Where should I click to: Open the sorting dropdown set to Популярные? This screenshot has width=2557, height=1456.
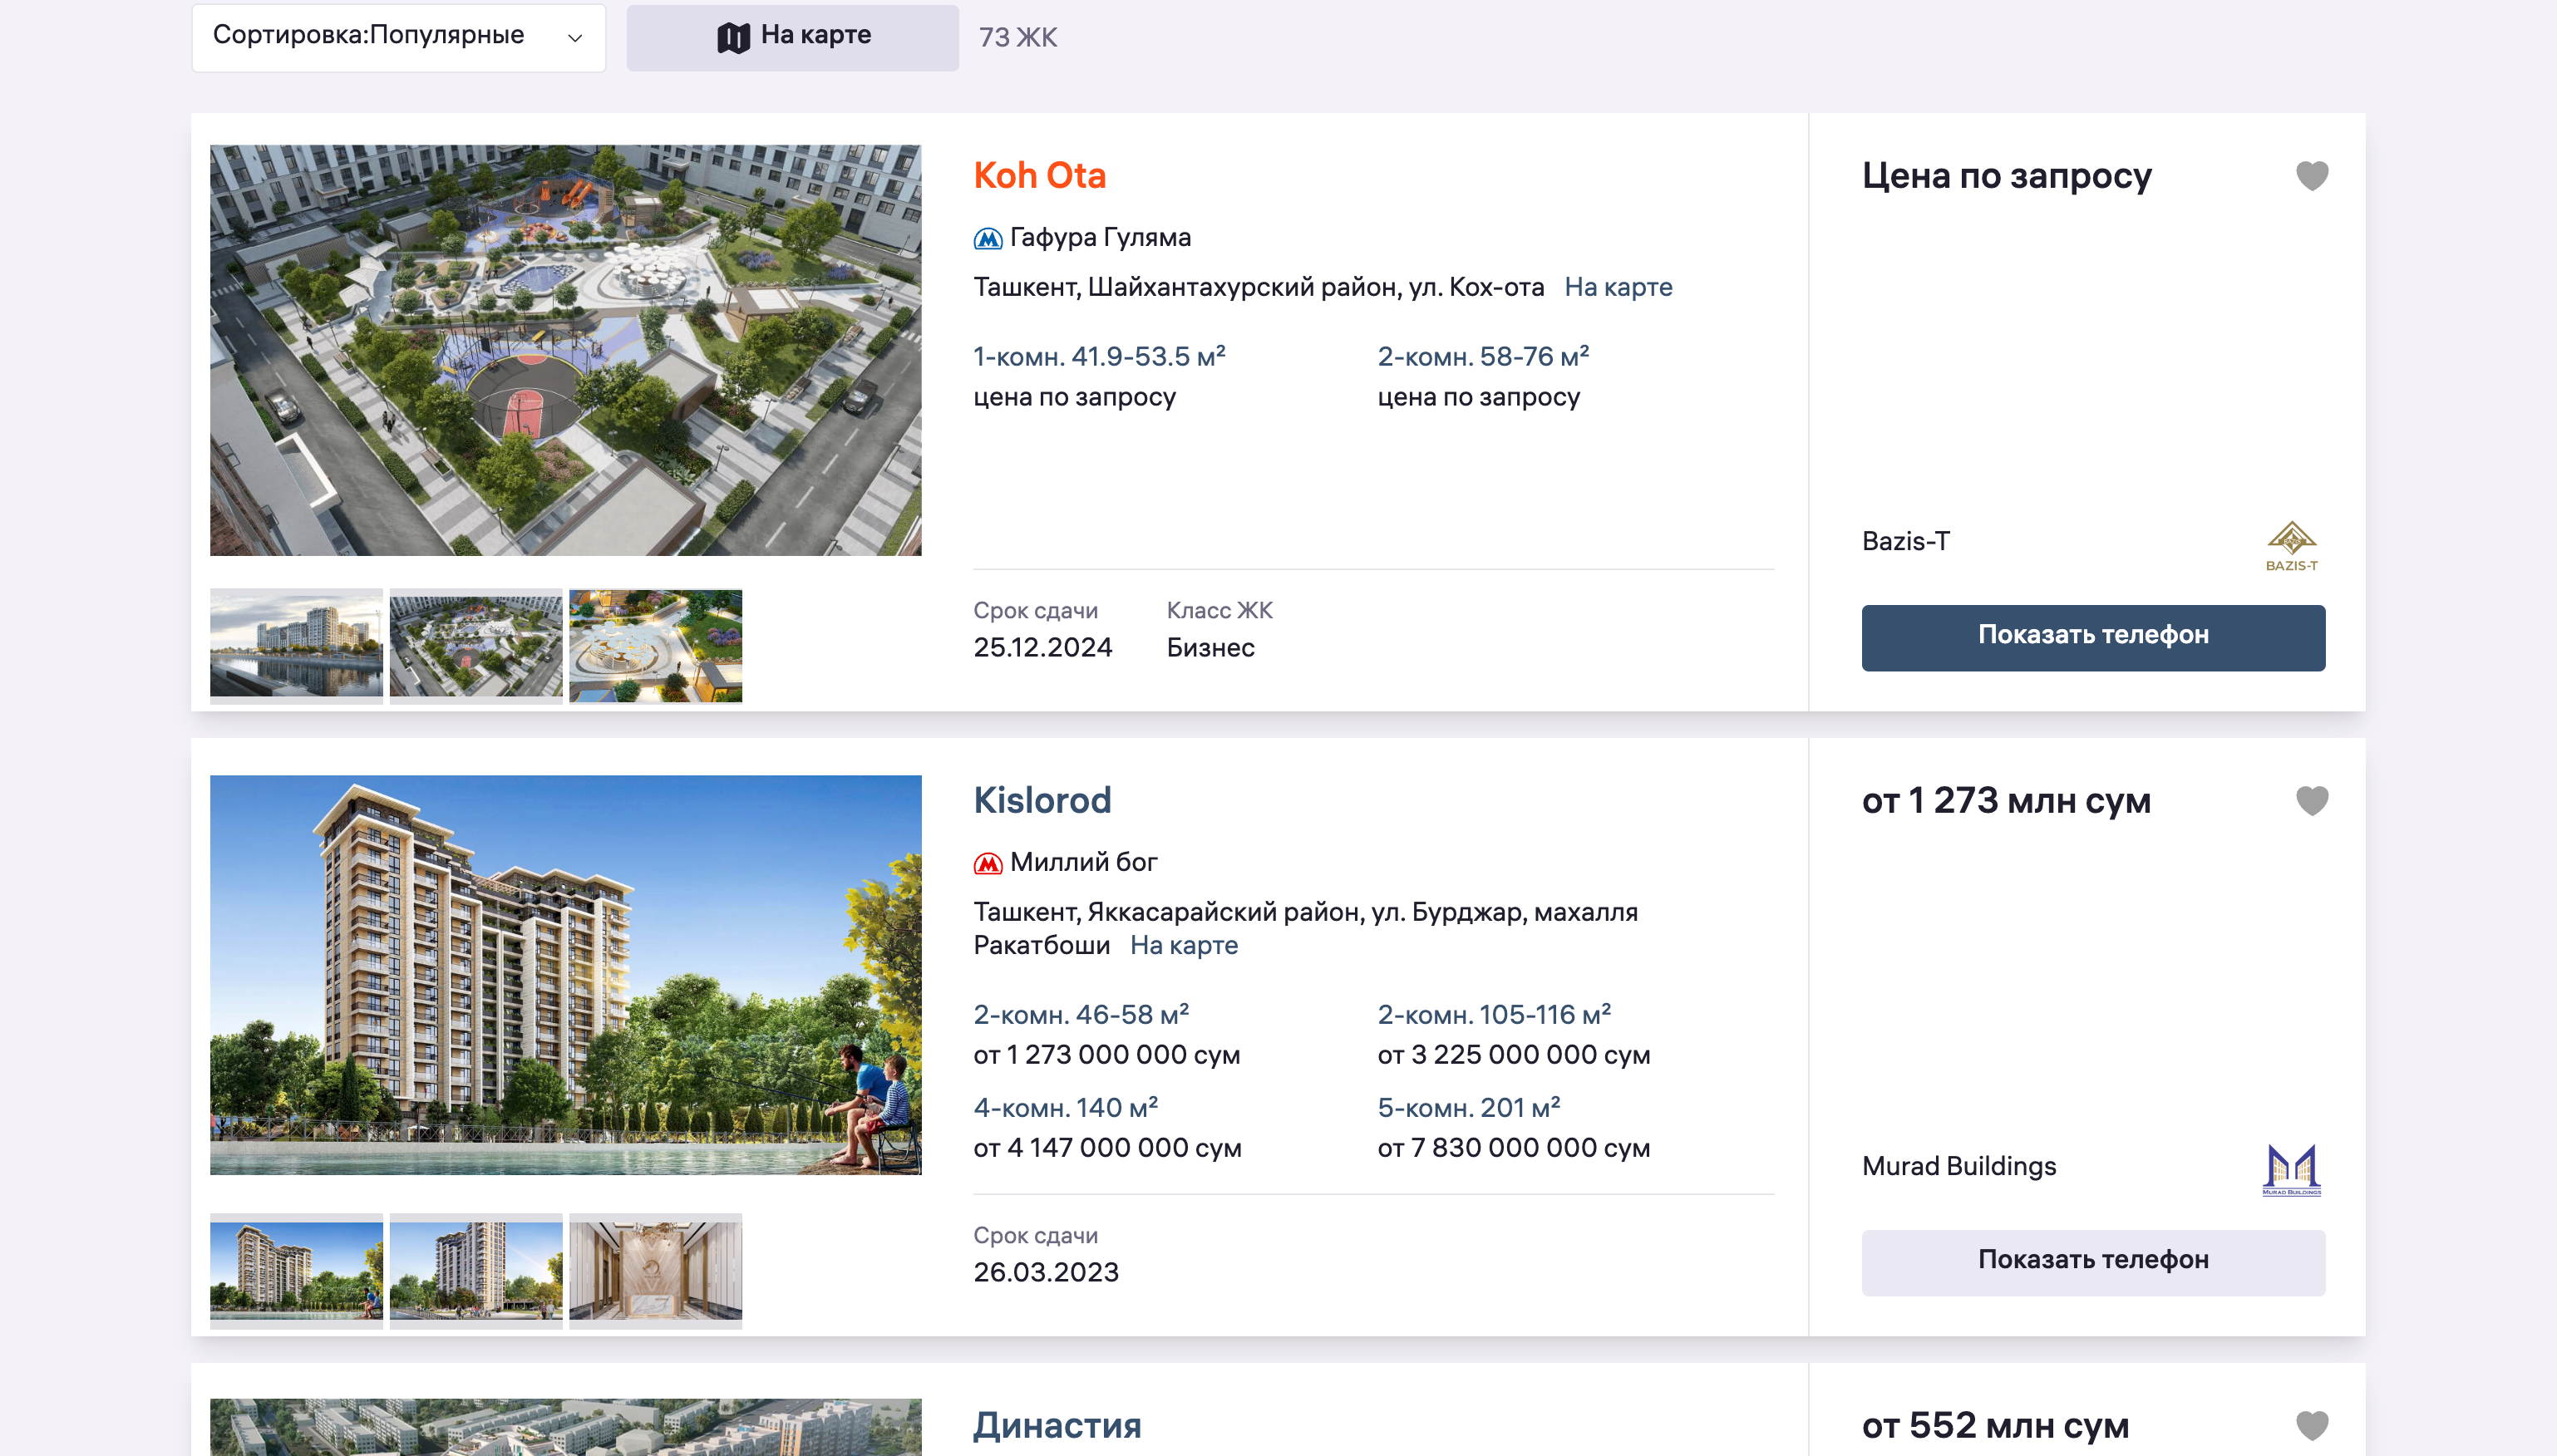pos(398,37)
